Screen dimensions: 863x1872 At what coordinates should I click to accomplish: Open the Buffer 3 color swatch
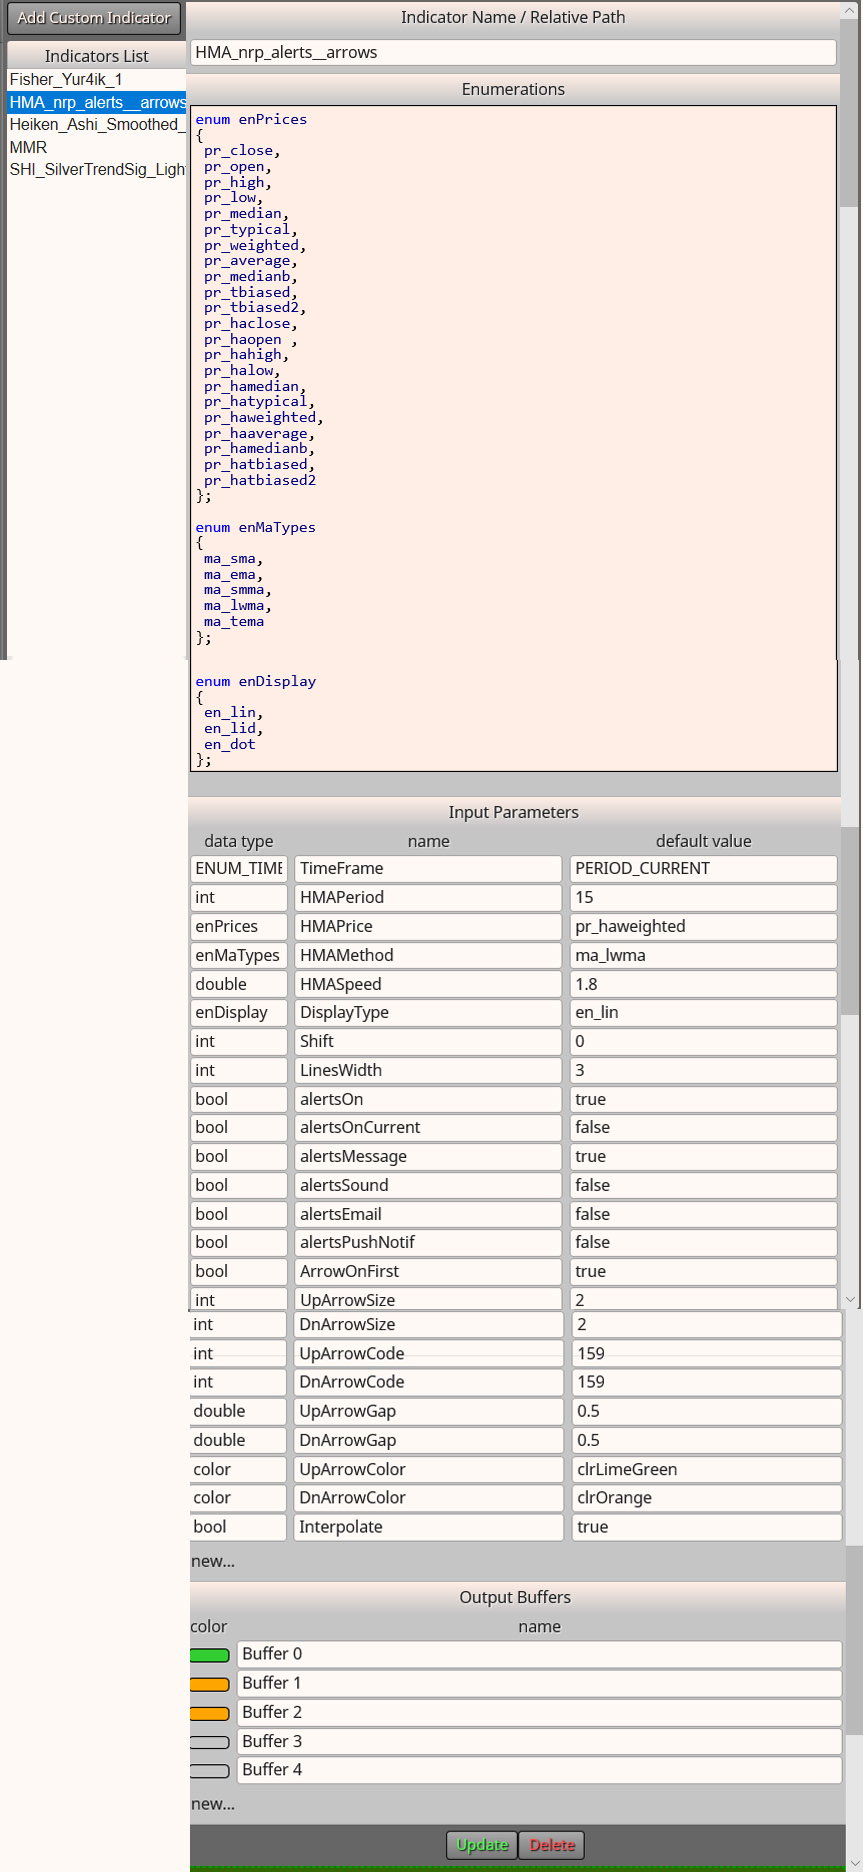click(x=210, y=1742)
